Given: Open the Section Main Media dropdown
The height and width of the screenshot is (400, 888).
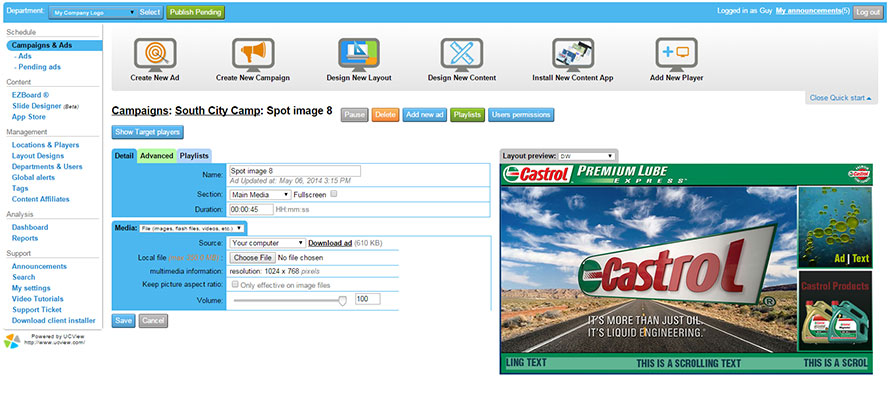Looking at the screenshot, I should [x=260, y=194].
